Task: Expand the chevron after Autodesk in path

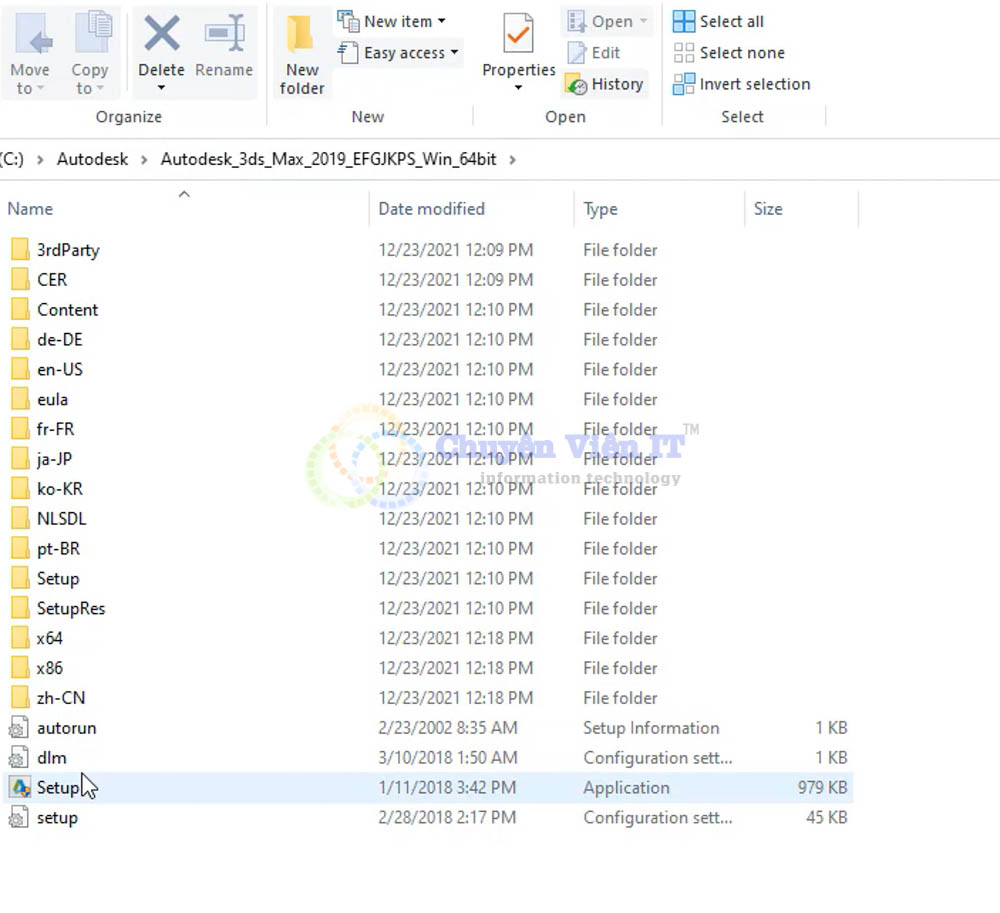Action: coord(144,159)
